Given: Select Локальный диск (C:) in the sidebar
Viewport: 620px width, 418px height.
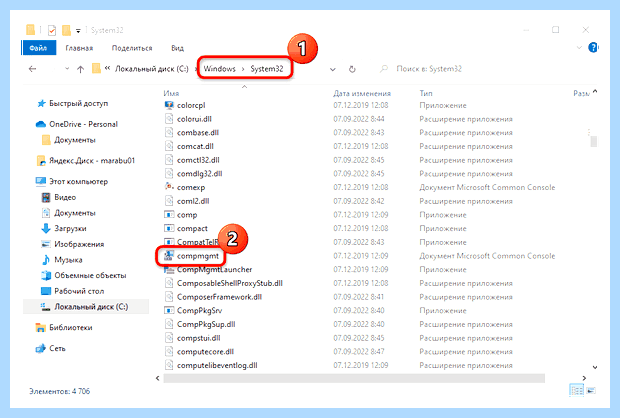Looking at the screenshot, I should [86, 307].
